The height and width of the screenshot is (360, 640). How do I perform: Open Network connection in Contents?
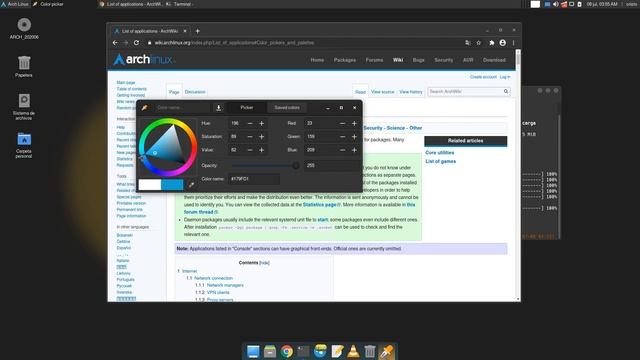coord(213,278)
